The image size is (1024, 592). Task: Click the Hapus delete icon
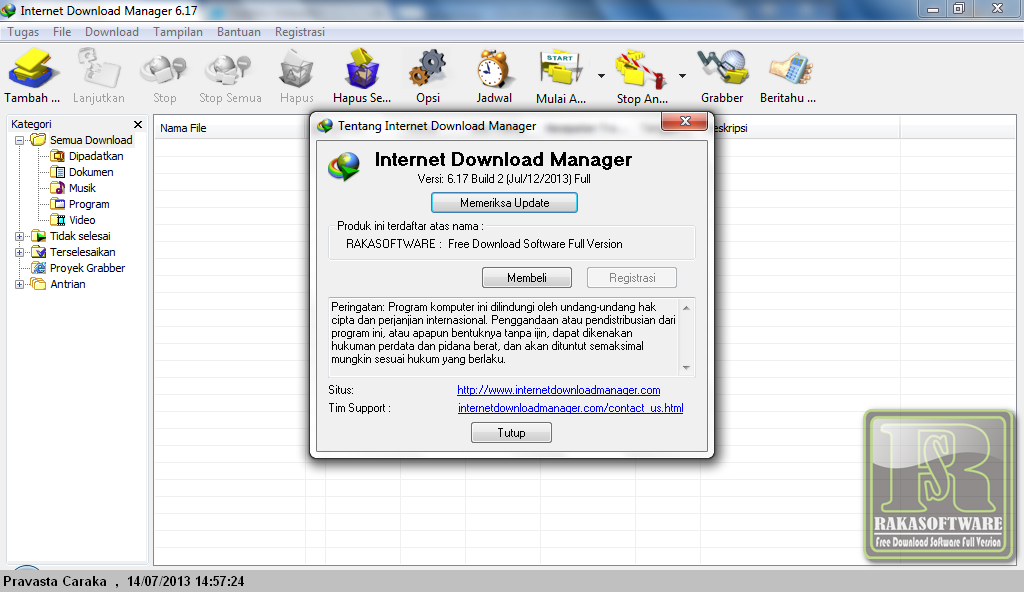click(x=296, y=69)
